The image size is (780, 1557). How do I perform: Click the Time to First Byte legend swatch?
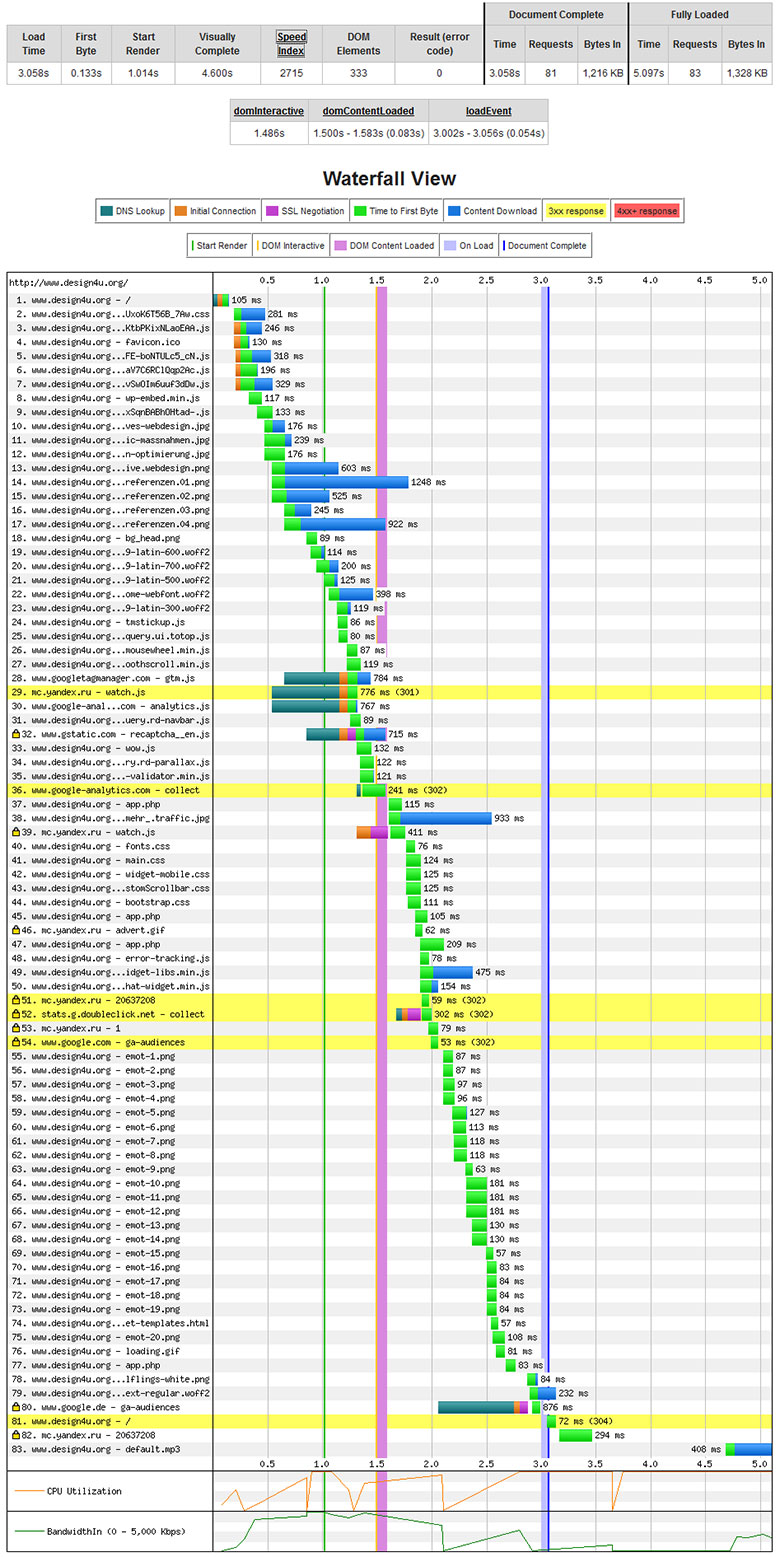pos(360,211)
